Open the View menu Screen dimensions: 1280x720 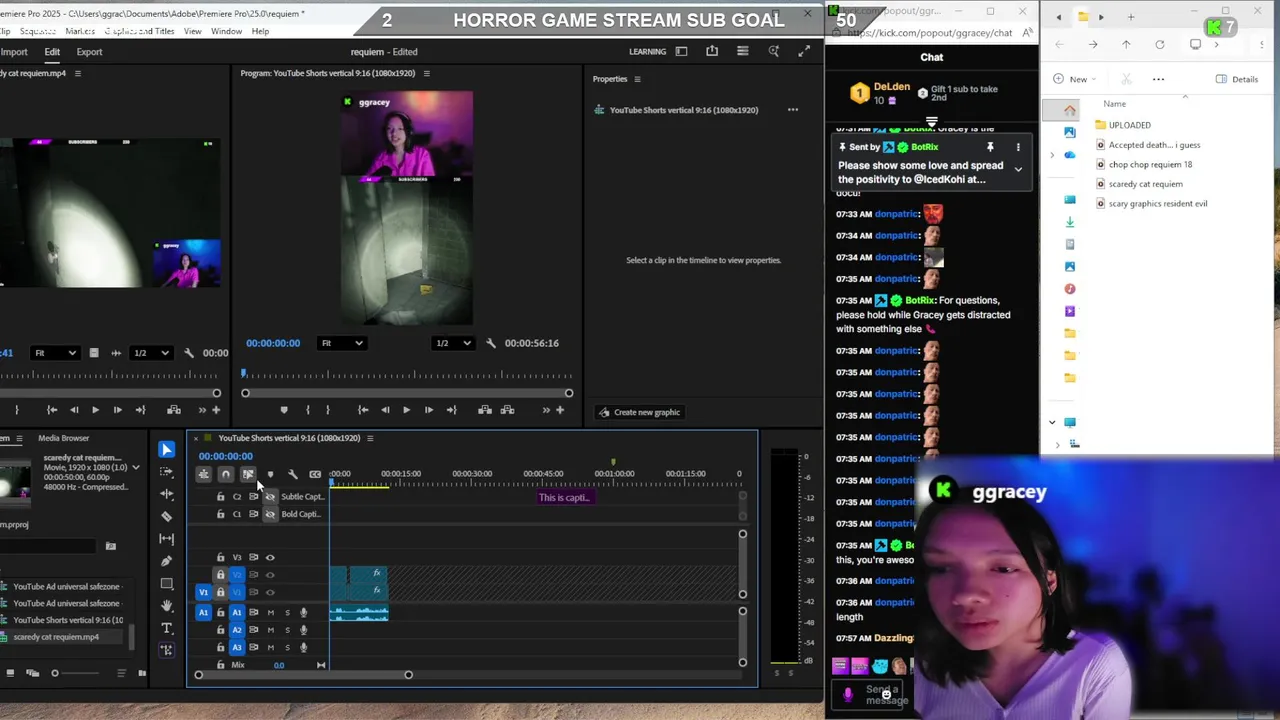point(192,31)
